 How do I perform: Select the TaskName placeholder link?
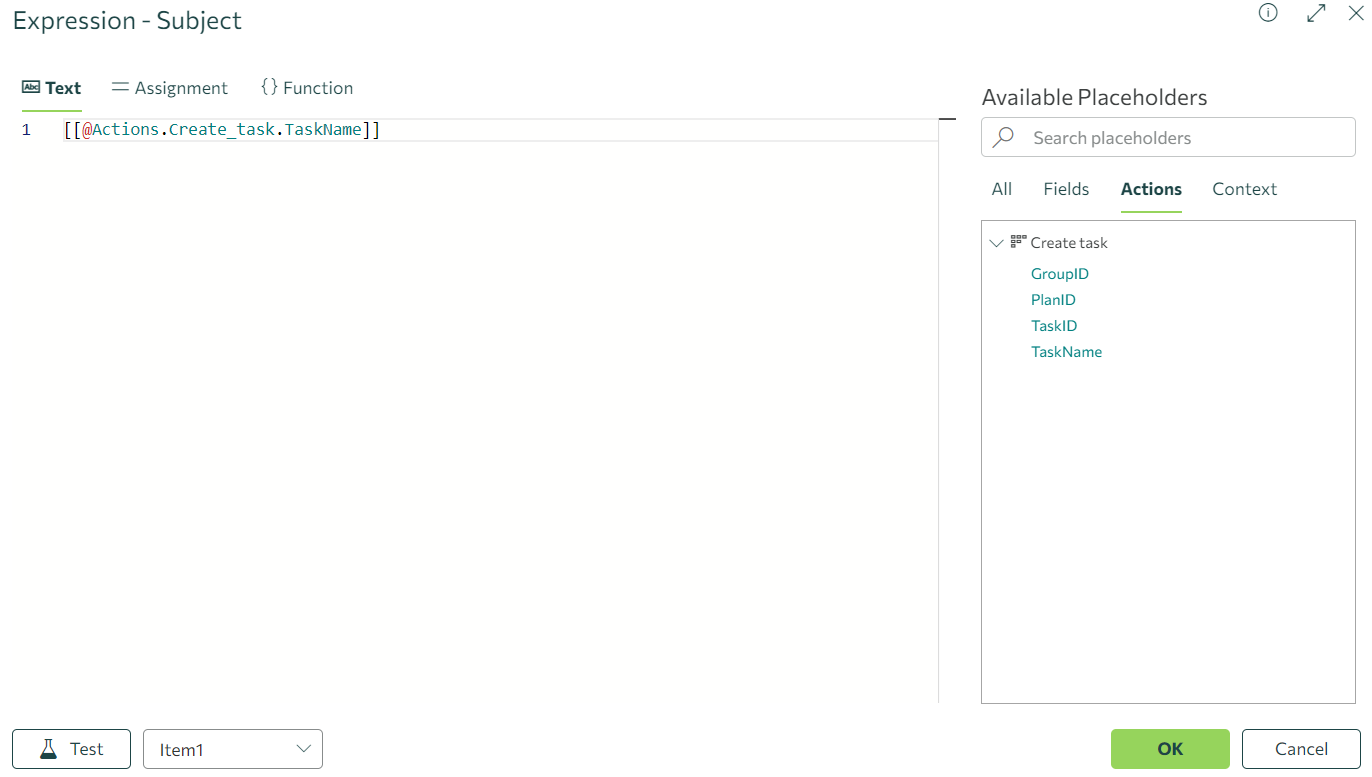click(x=1066, y=351)
